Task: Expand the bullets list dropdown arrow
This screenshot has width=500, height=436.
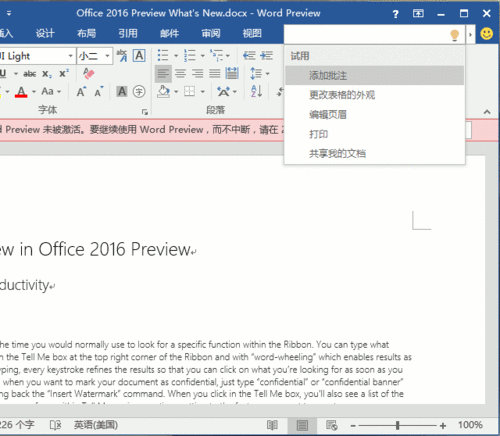Action: tap(176, 56)
